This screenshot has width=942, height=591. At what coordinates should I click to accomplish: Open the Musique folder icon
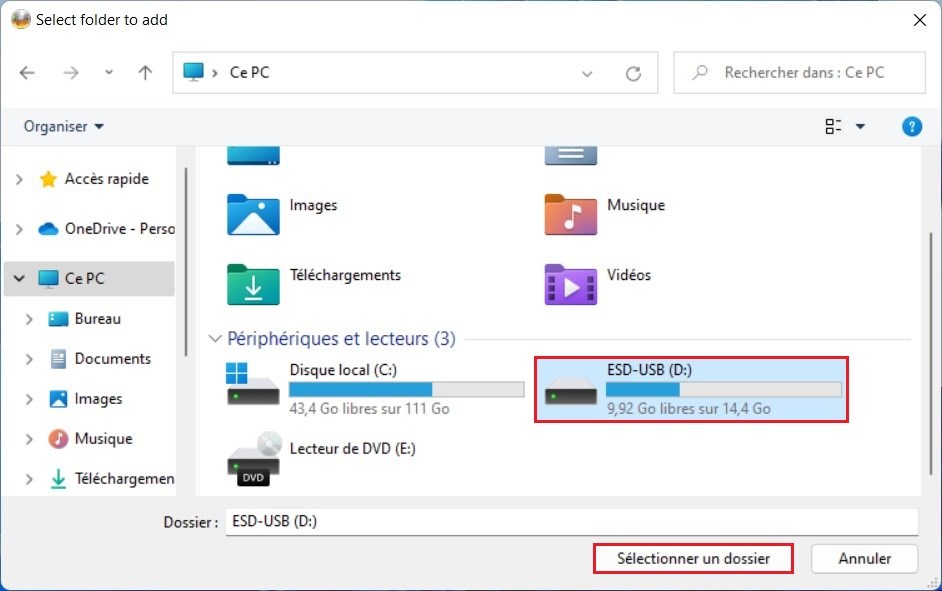[570, 215]
